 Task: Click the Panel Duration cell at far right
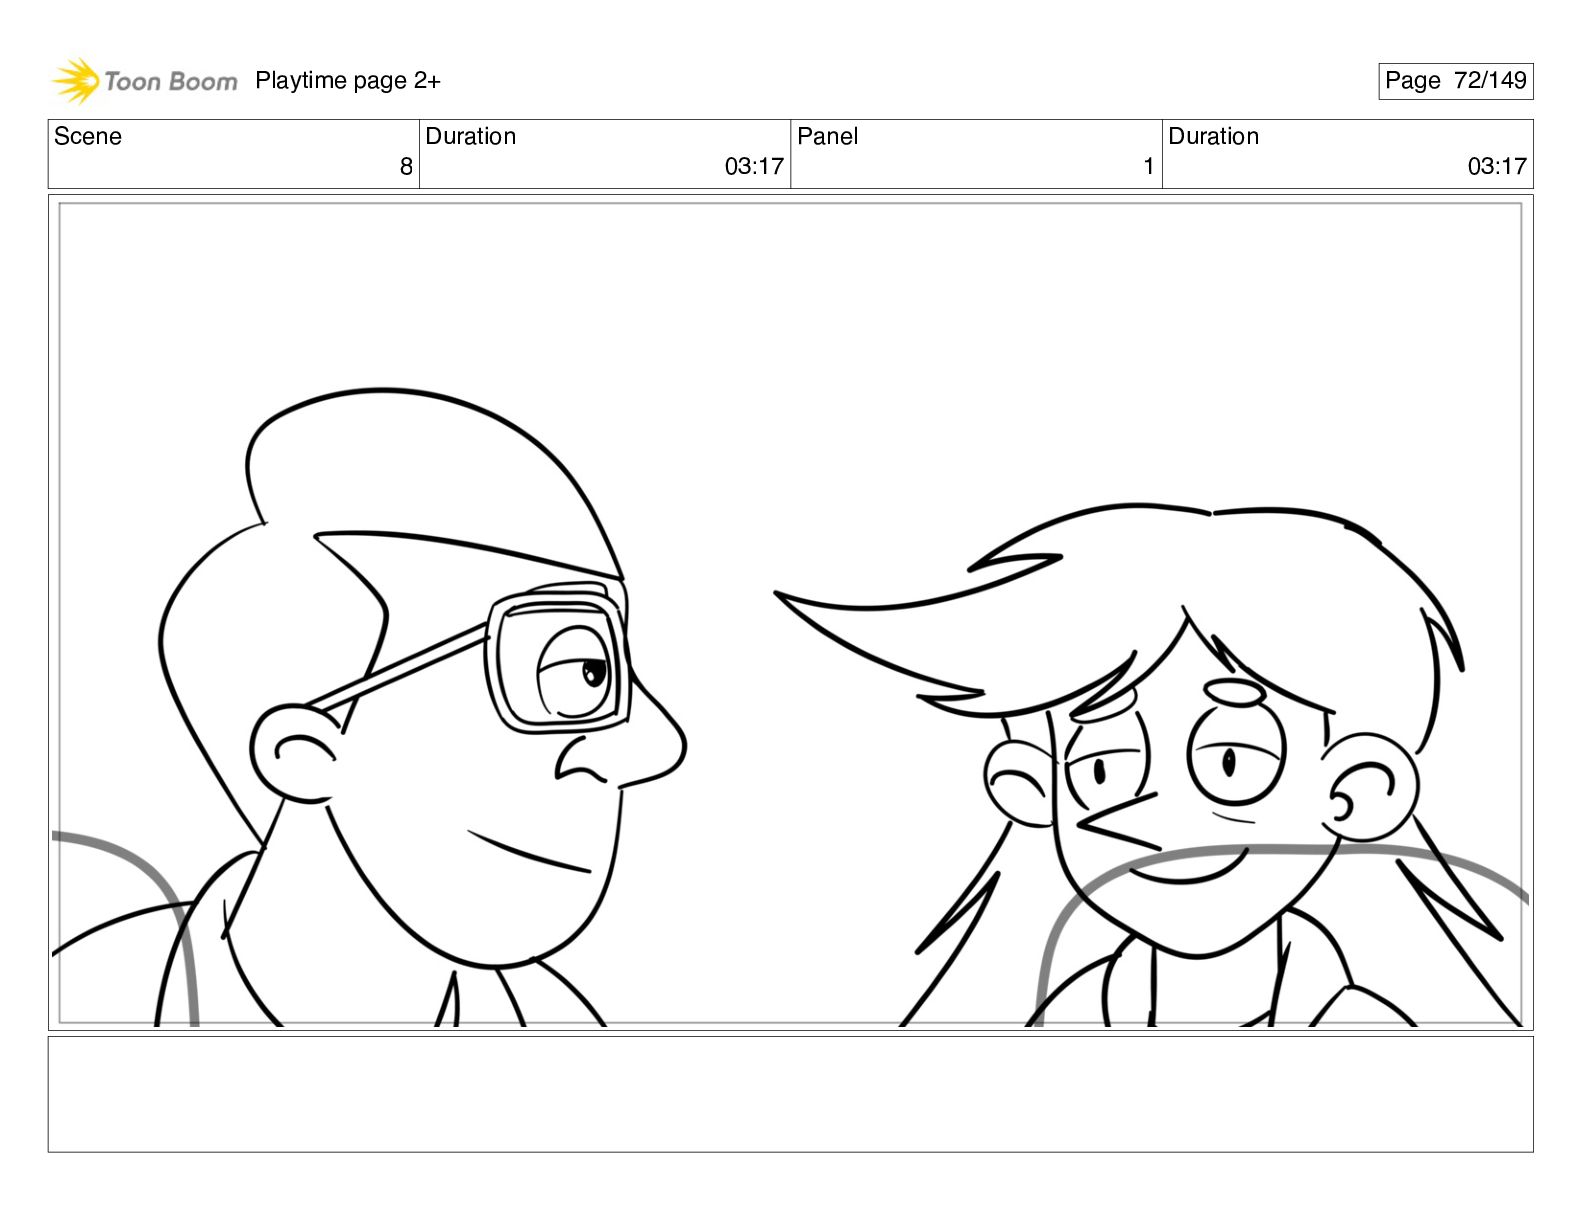1347,154
